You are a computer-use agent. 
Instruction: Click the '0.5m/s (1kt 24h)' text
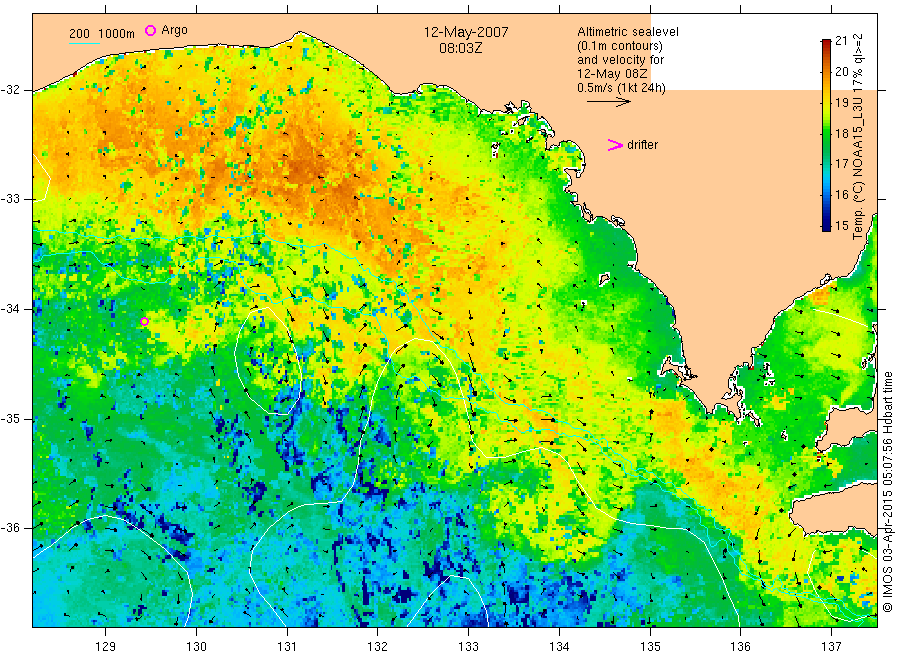(x=622, y=88)
